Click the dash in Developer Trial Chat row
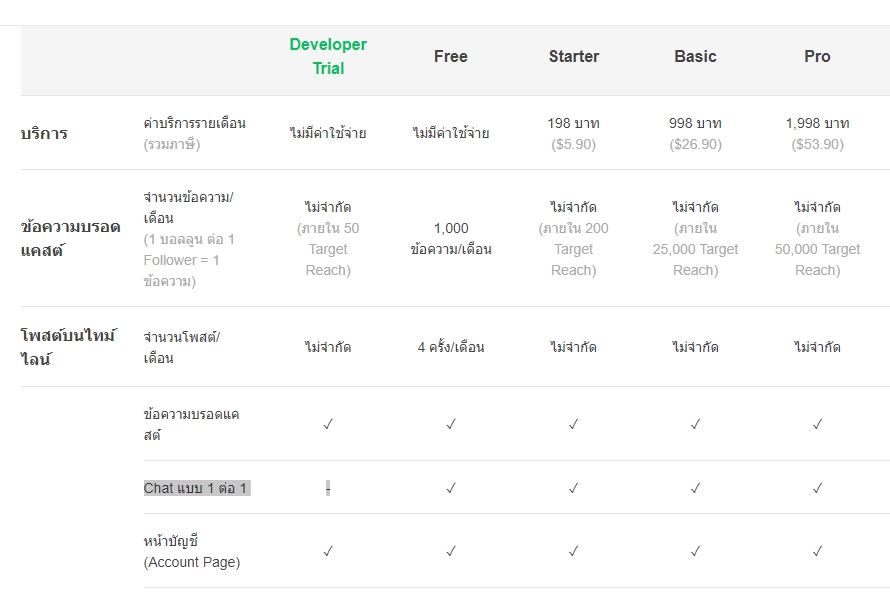Image resolution: width=890 pixels, height=594 pixels. (x=328, y=488)
